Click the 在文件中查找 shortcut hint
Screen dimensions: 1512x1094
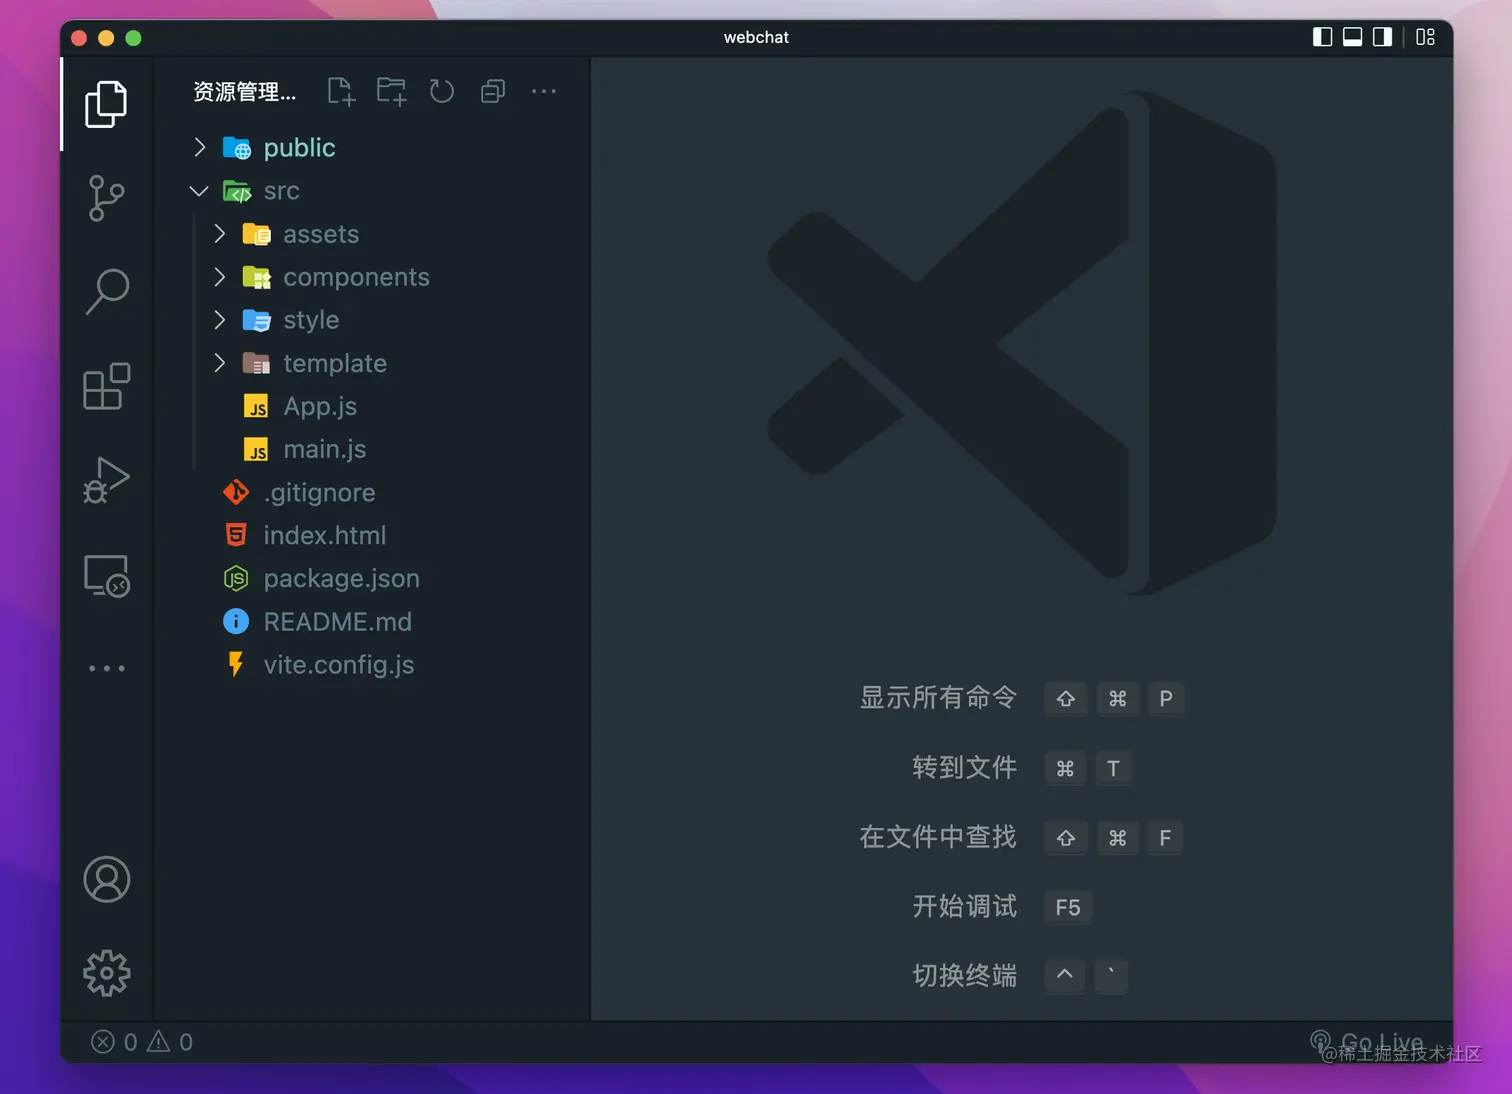pyautogui.click(x=938, y=836)
